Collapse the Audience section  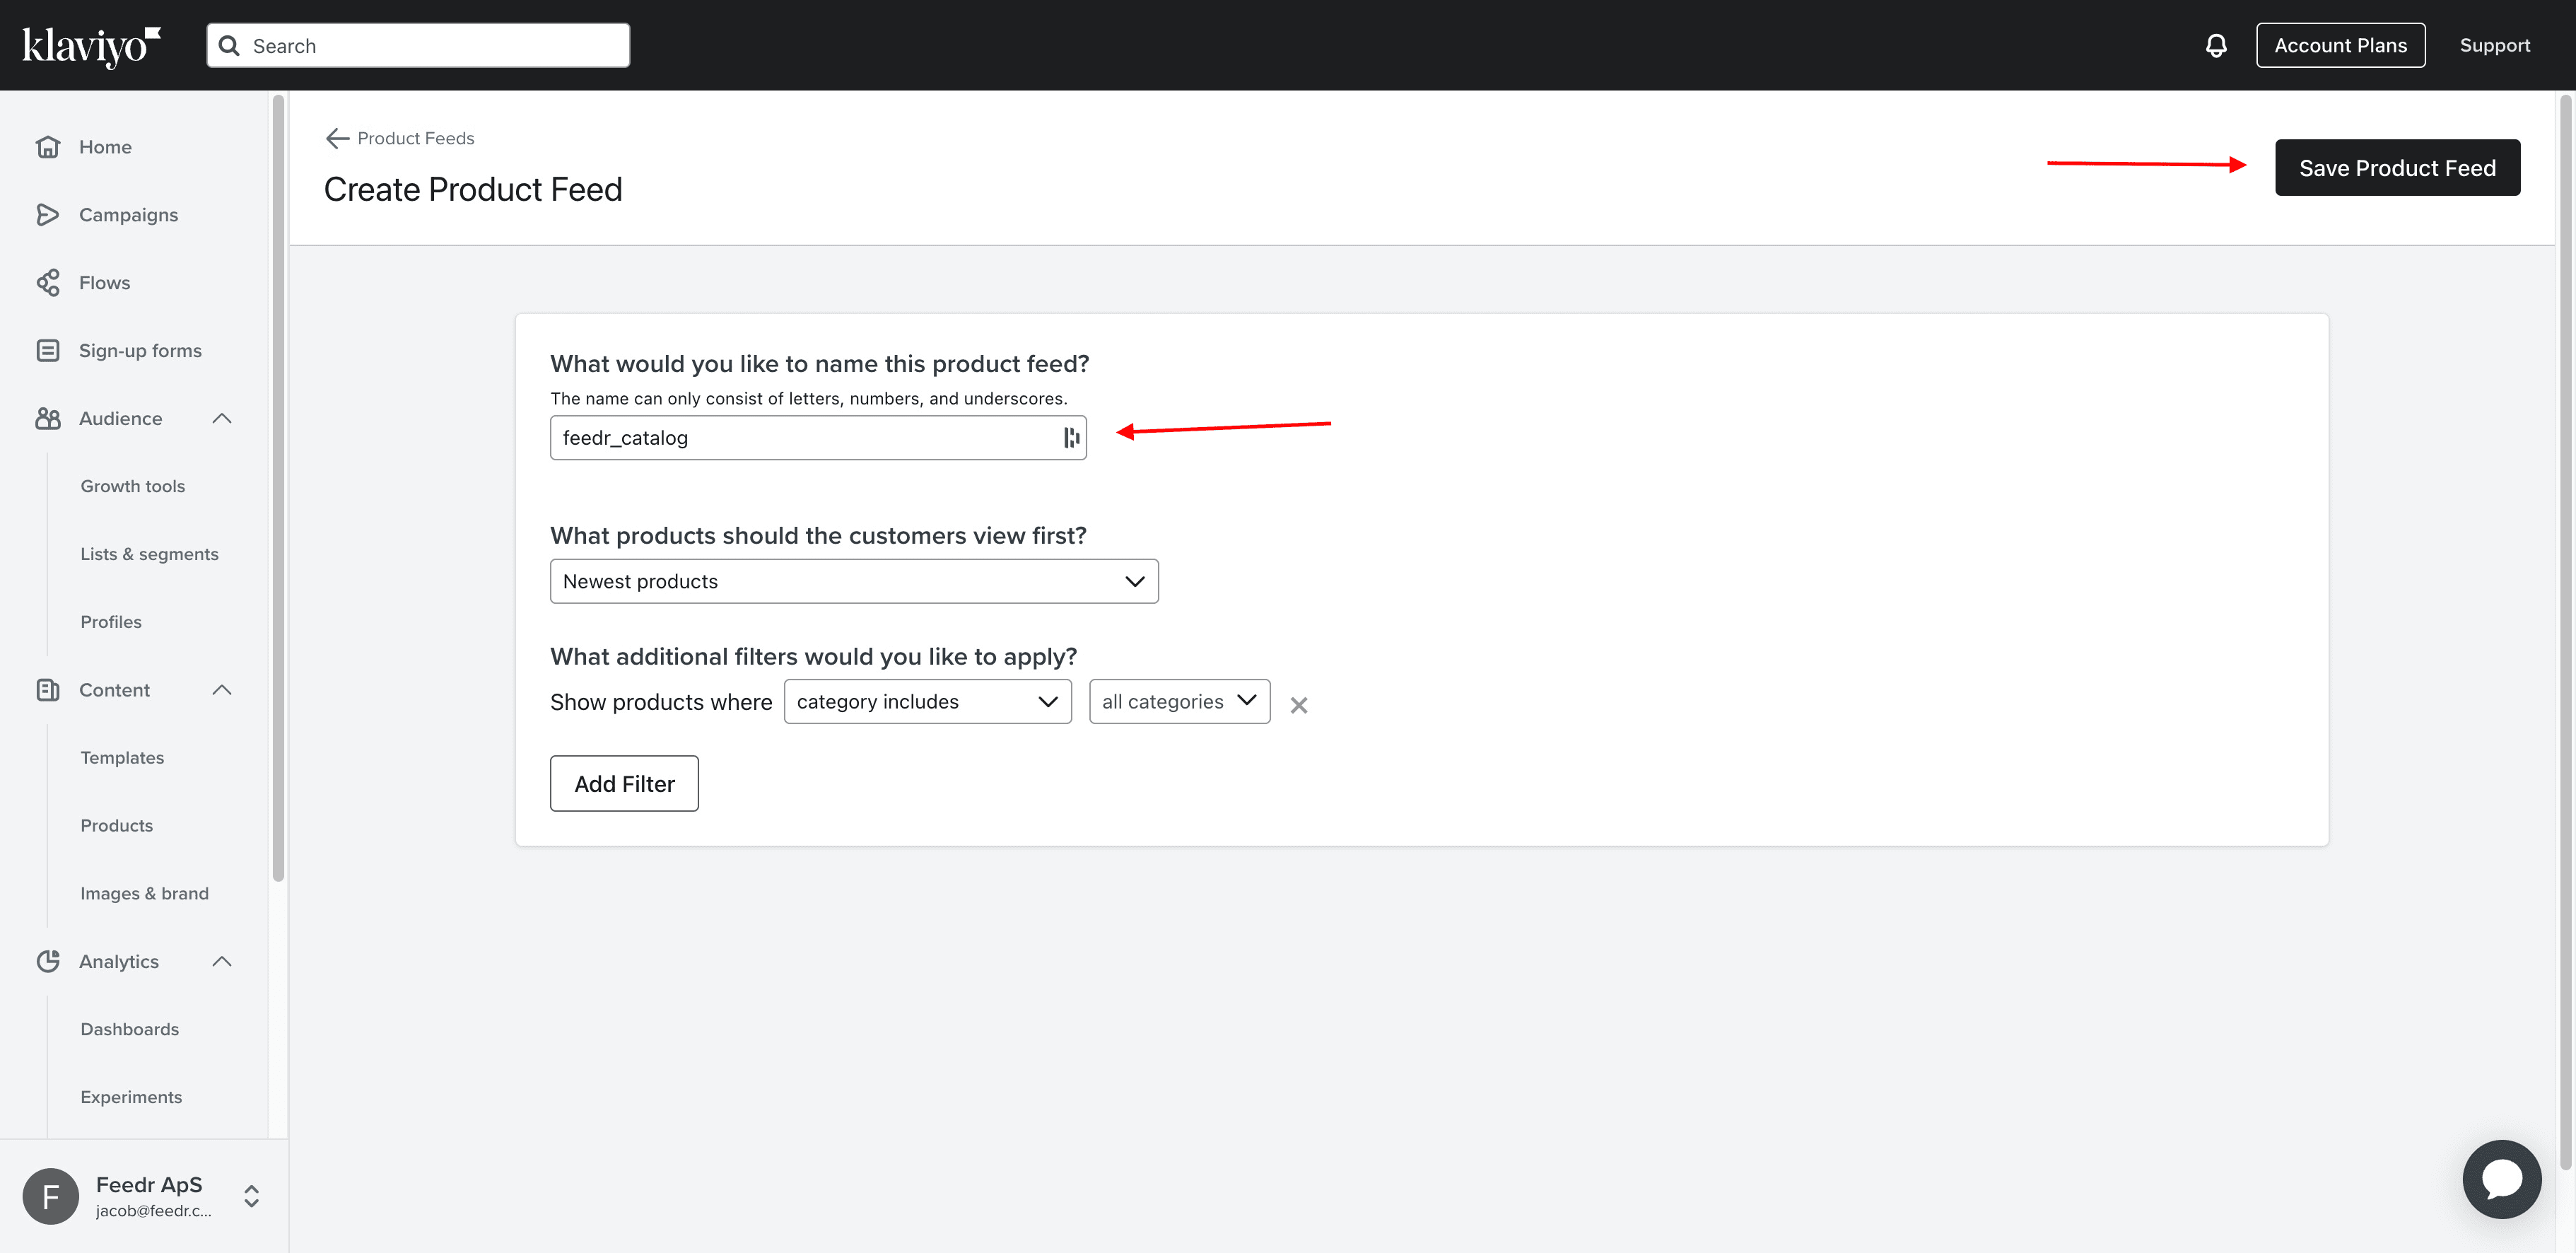tap(221, 418)
